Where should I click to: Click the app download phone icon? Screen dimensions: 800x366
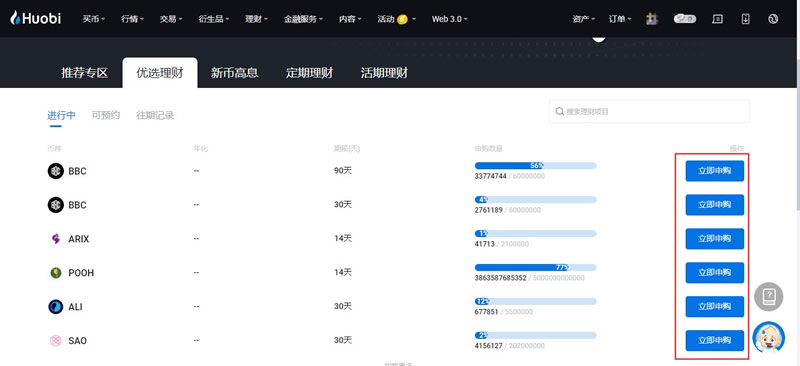click(x=745, y=19)
